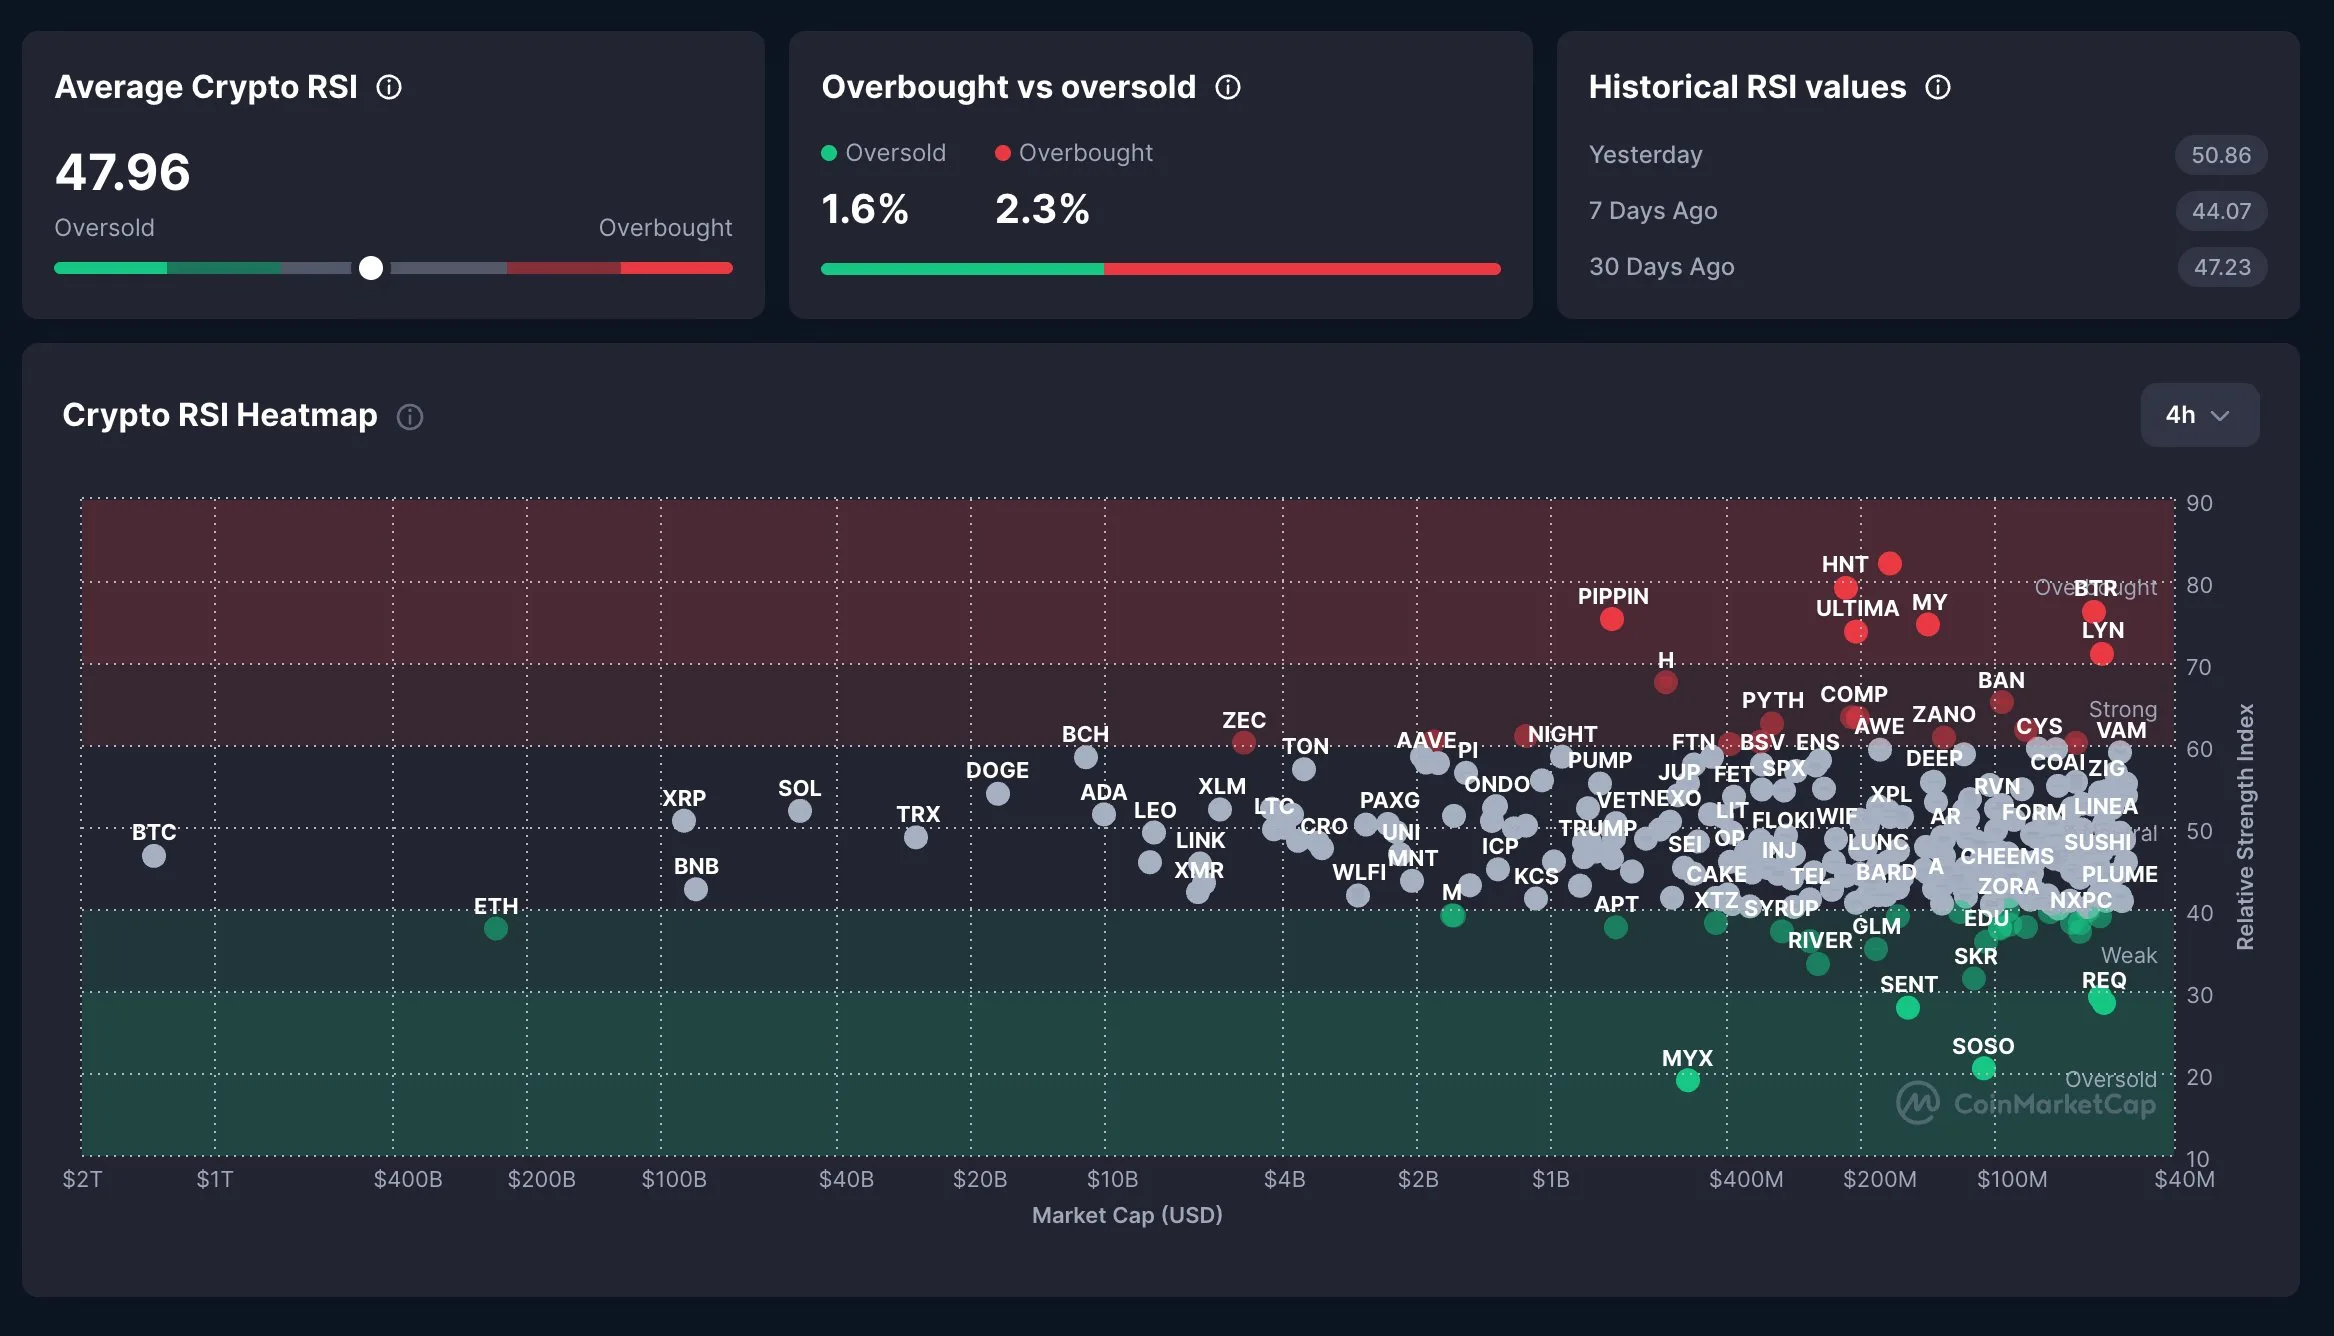Viewport: 2334px width, 1336px height.
Task: Click the ULTIMA red data point
Action: pyautogui.click(x=1856, y=632)
